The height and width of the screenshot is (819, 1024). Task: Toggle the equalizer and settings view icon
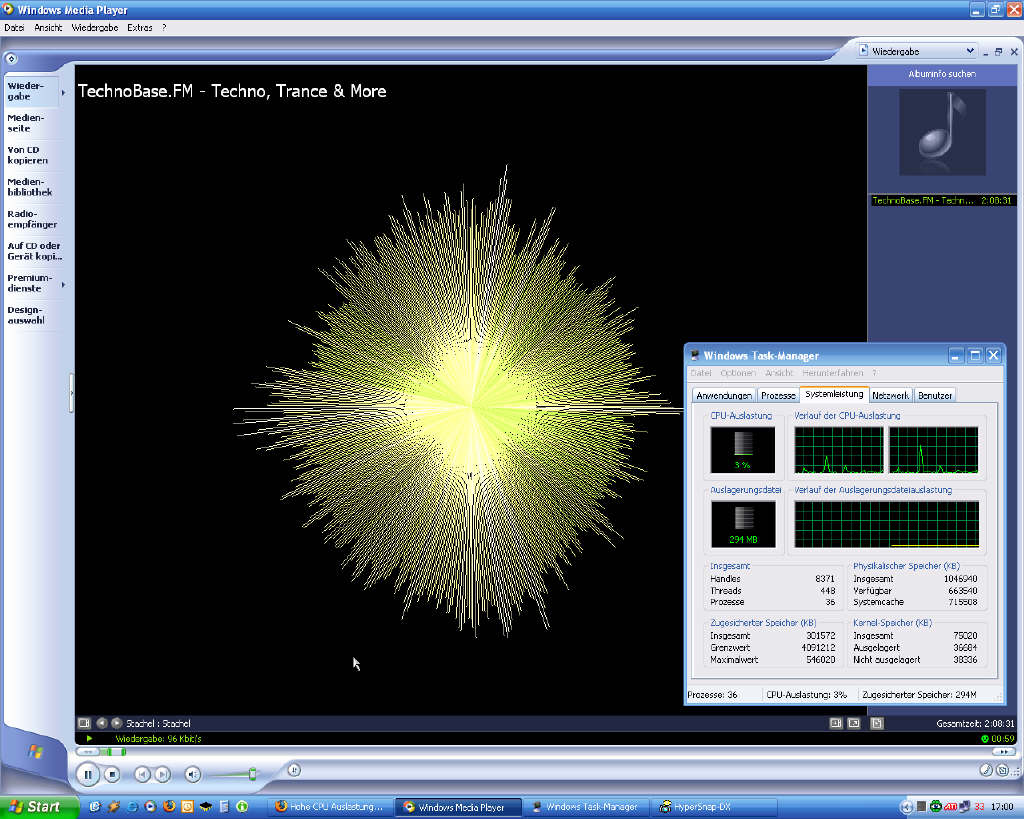click(x=836, y=723)
